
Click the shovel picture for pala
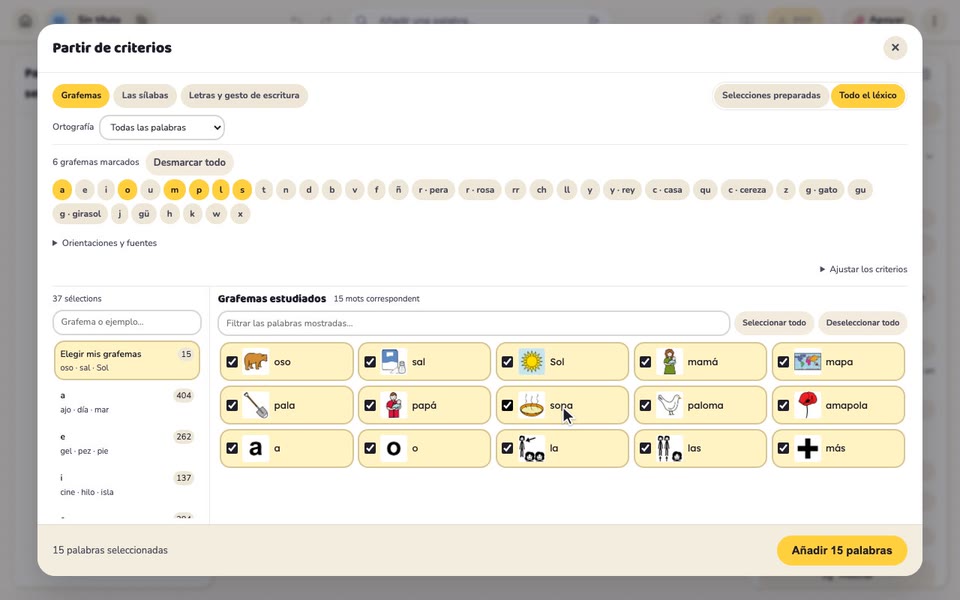coord(255,405)
